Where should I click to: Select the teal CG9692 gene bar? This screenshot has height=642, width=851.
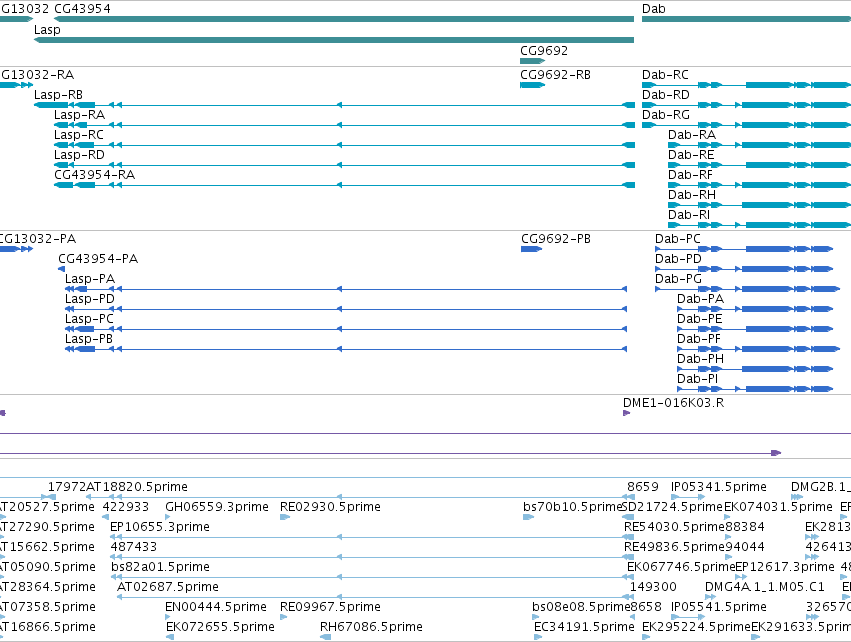[x=532, y=61]
